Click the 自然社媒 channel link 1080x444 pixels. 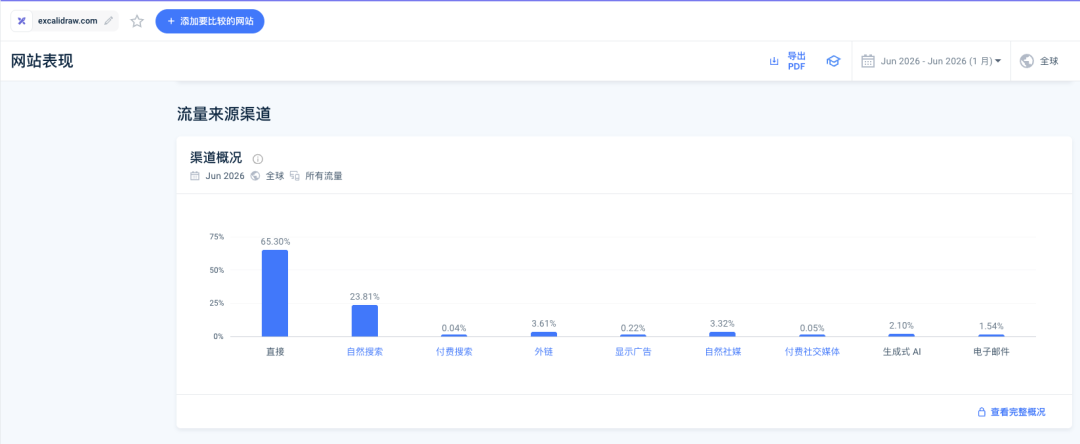(723, 352)
